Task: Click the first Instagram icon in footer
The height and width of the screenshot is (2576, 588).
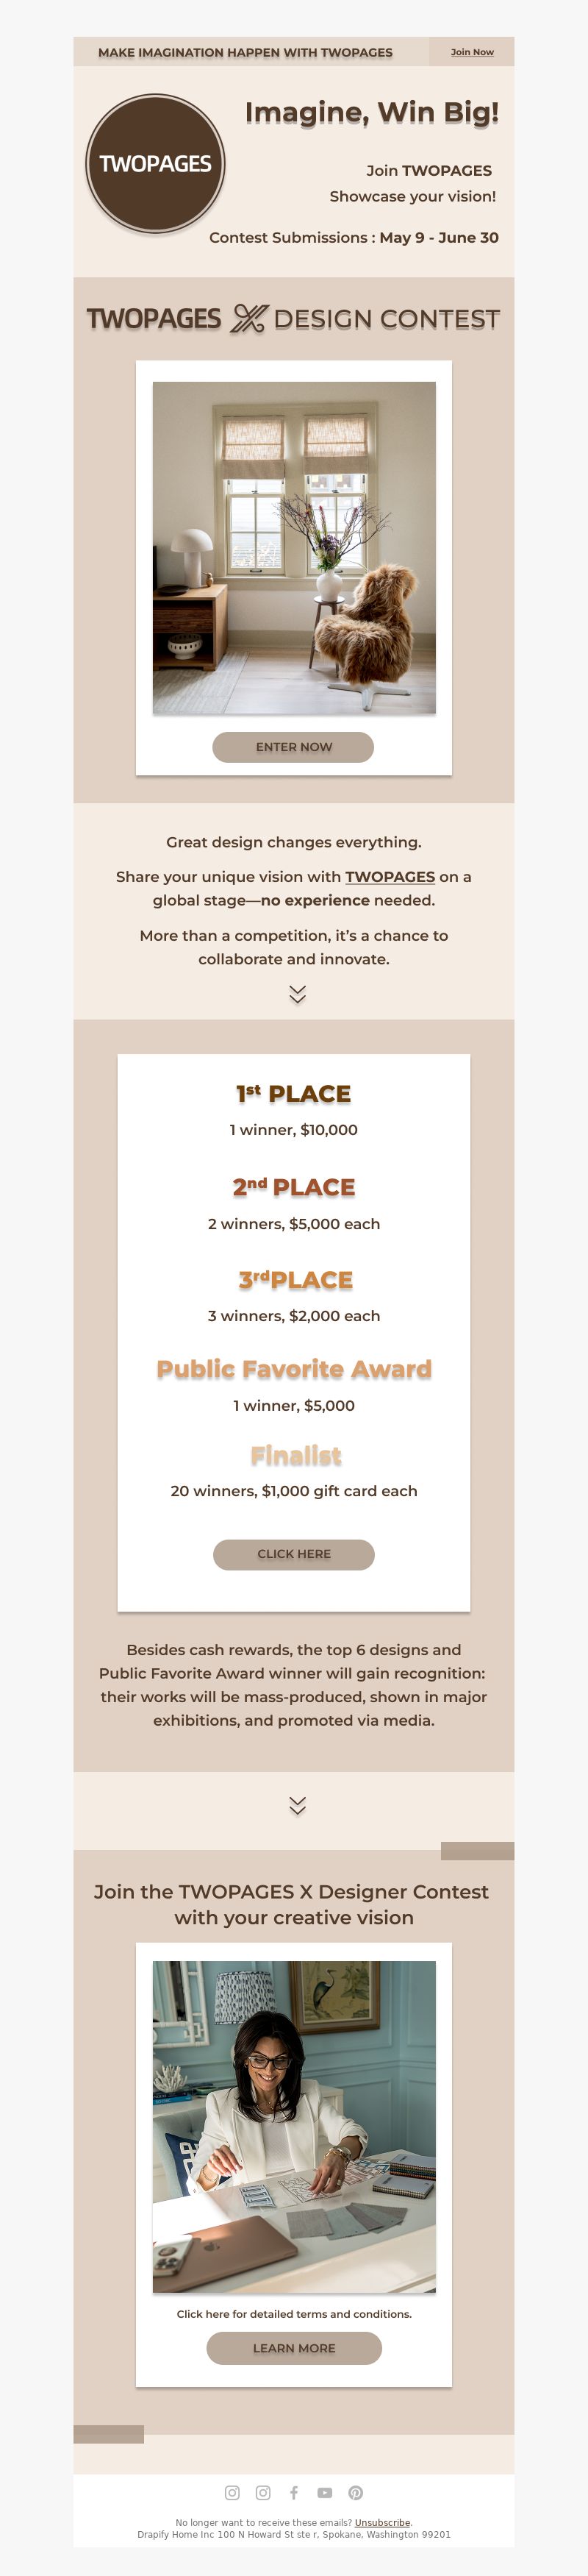Action: (232, 2492)
